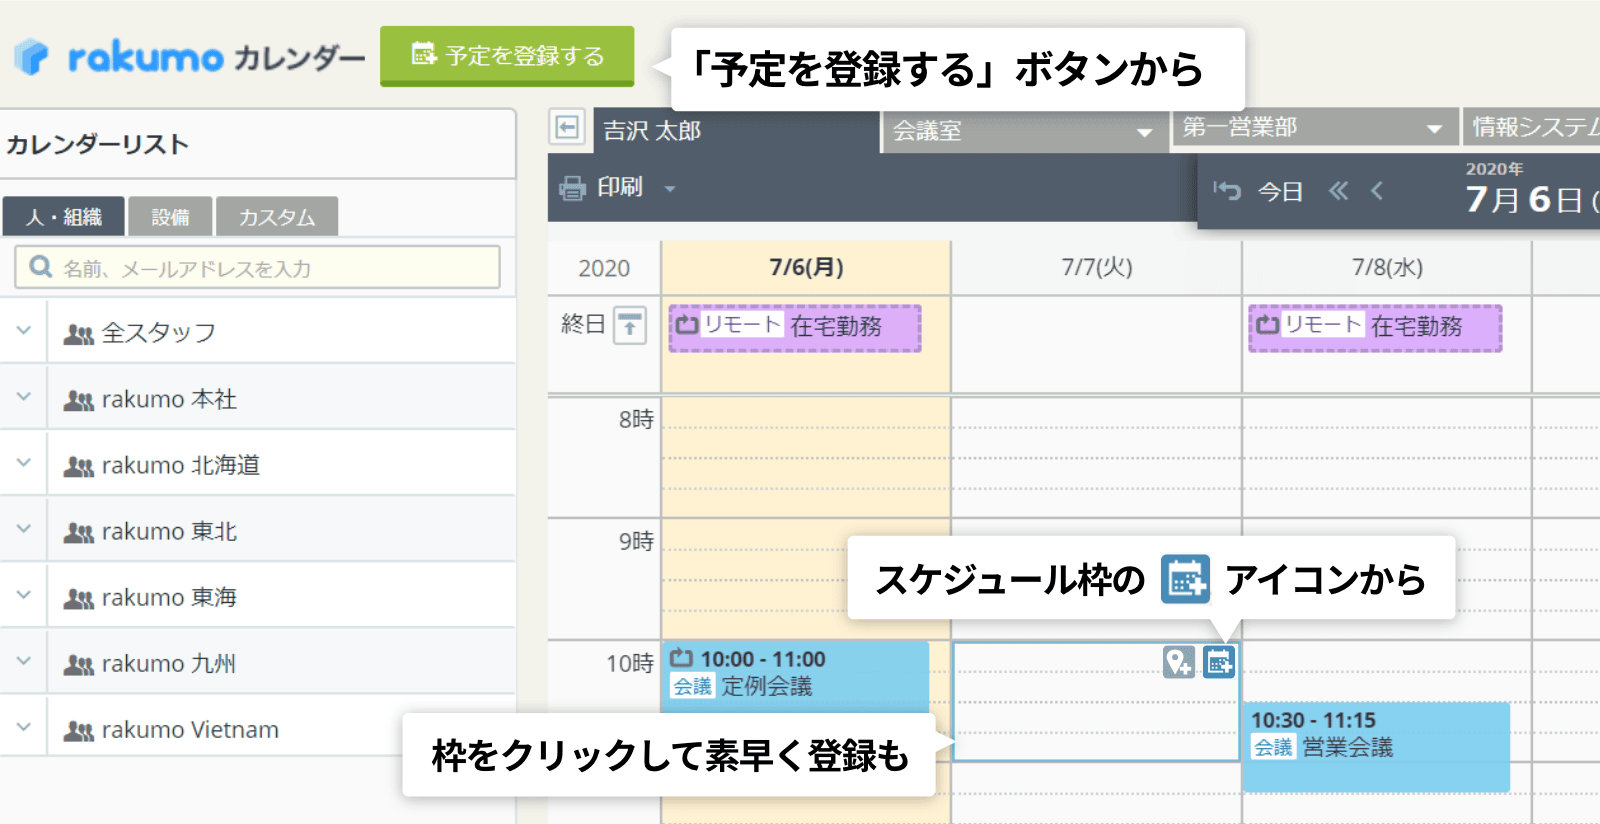Click the 2020 year label
The height and width of the screenshot is (824, 1600).
tap(604, 268)
